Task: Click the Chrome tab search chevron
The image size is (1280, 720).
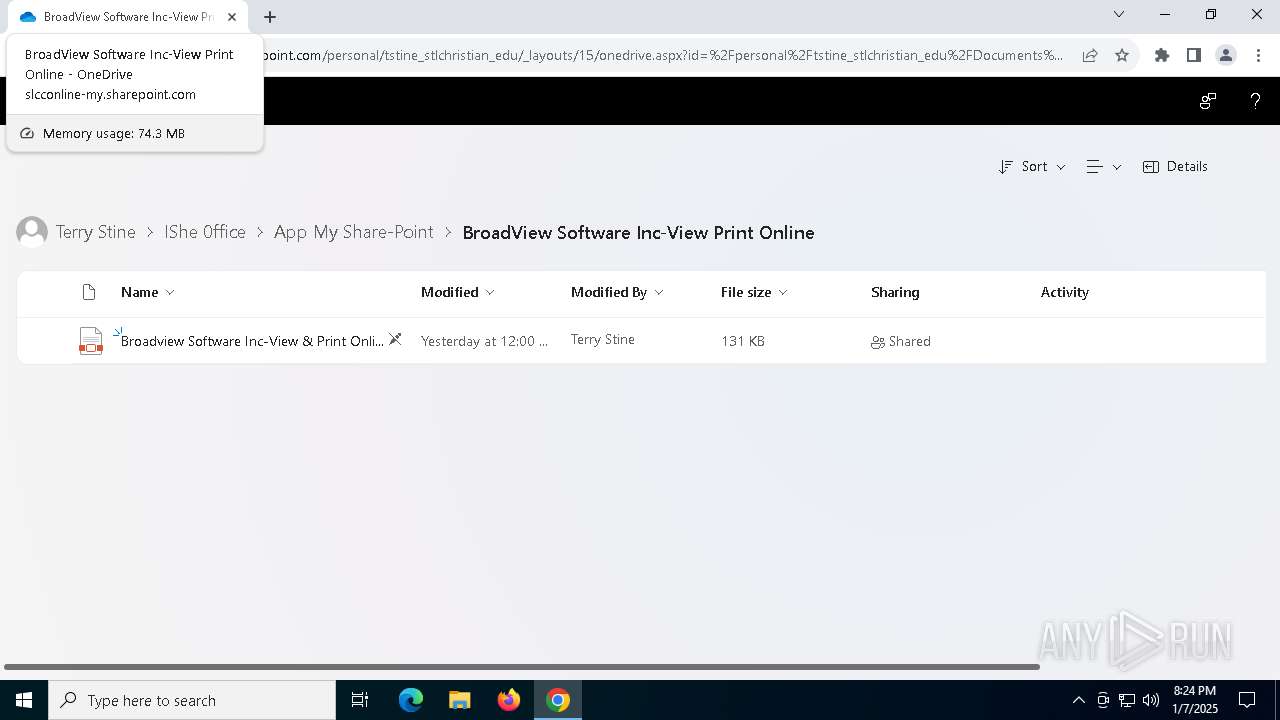Action: [x=1119, y=14]
